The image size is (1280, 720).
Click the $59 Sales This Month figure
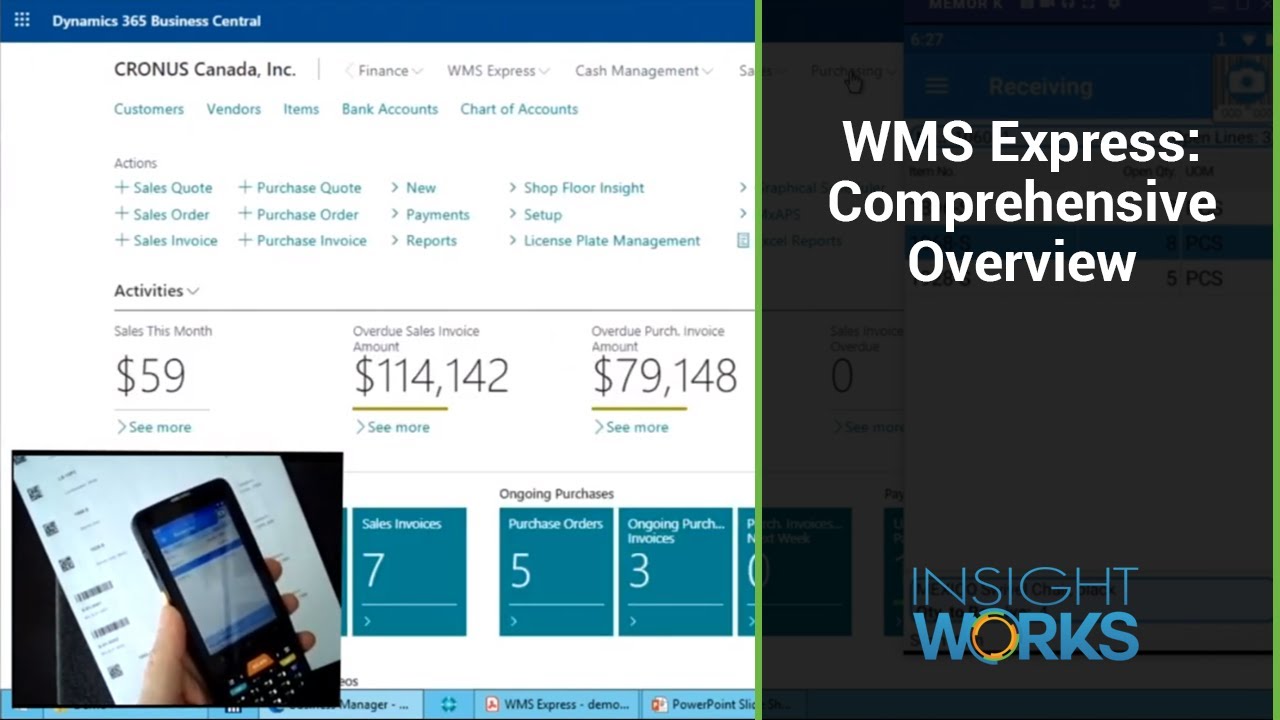[x=151, y=377]
